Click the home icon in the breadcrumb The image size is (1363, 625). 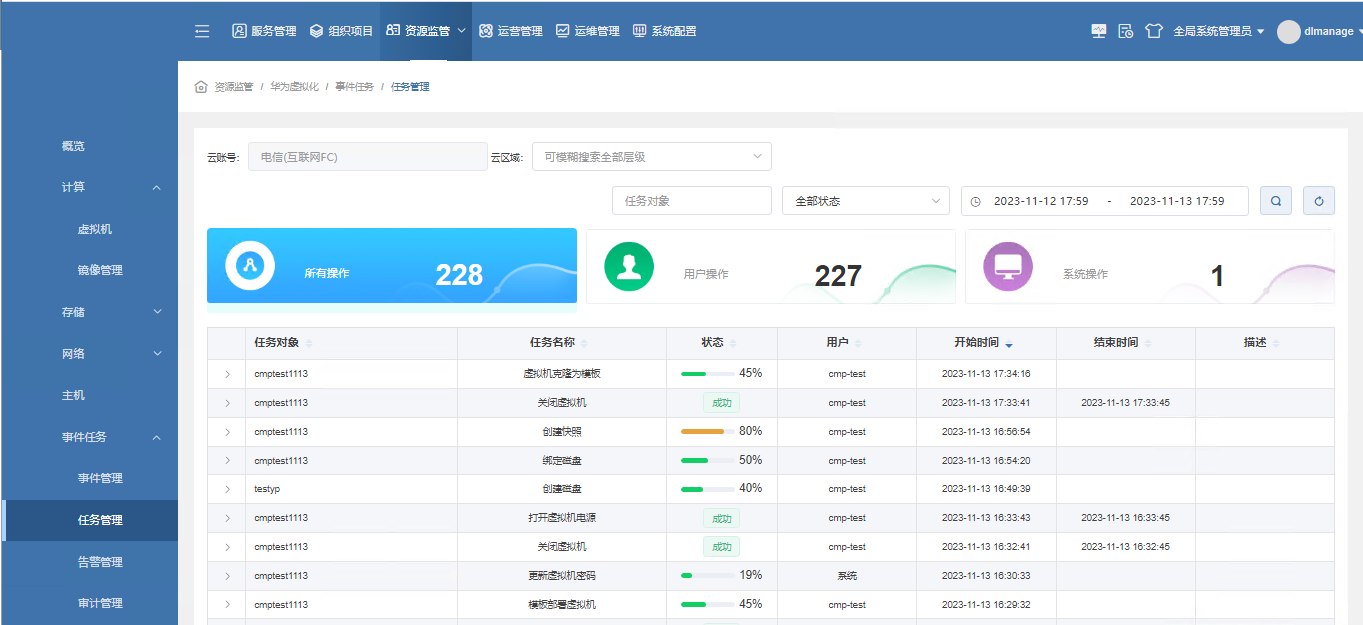click(201, 87)
